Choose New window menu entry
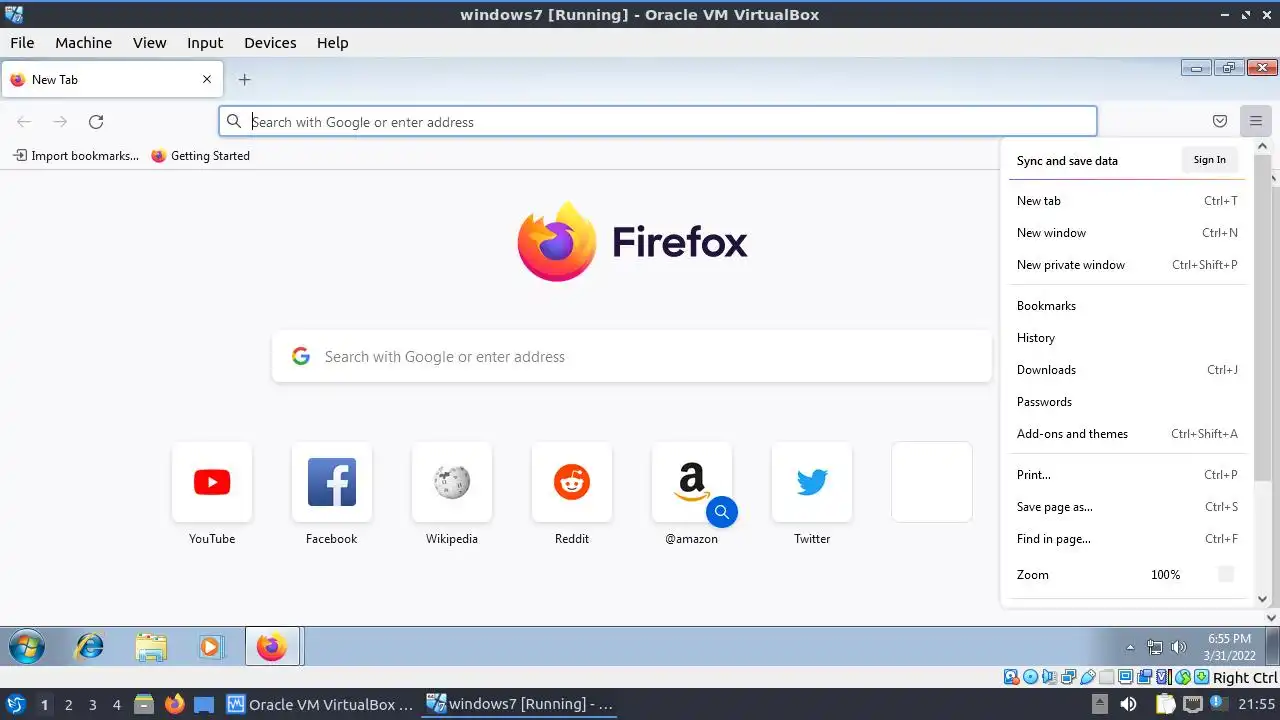Viewport: 1280px width, 720px height. click(x=1127, y=233)
